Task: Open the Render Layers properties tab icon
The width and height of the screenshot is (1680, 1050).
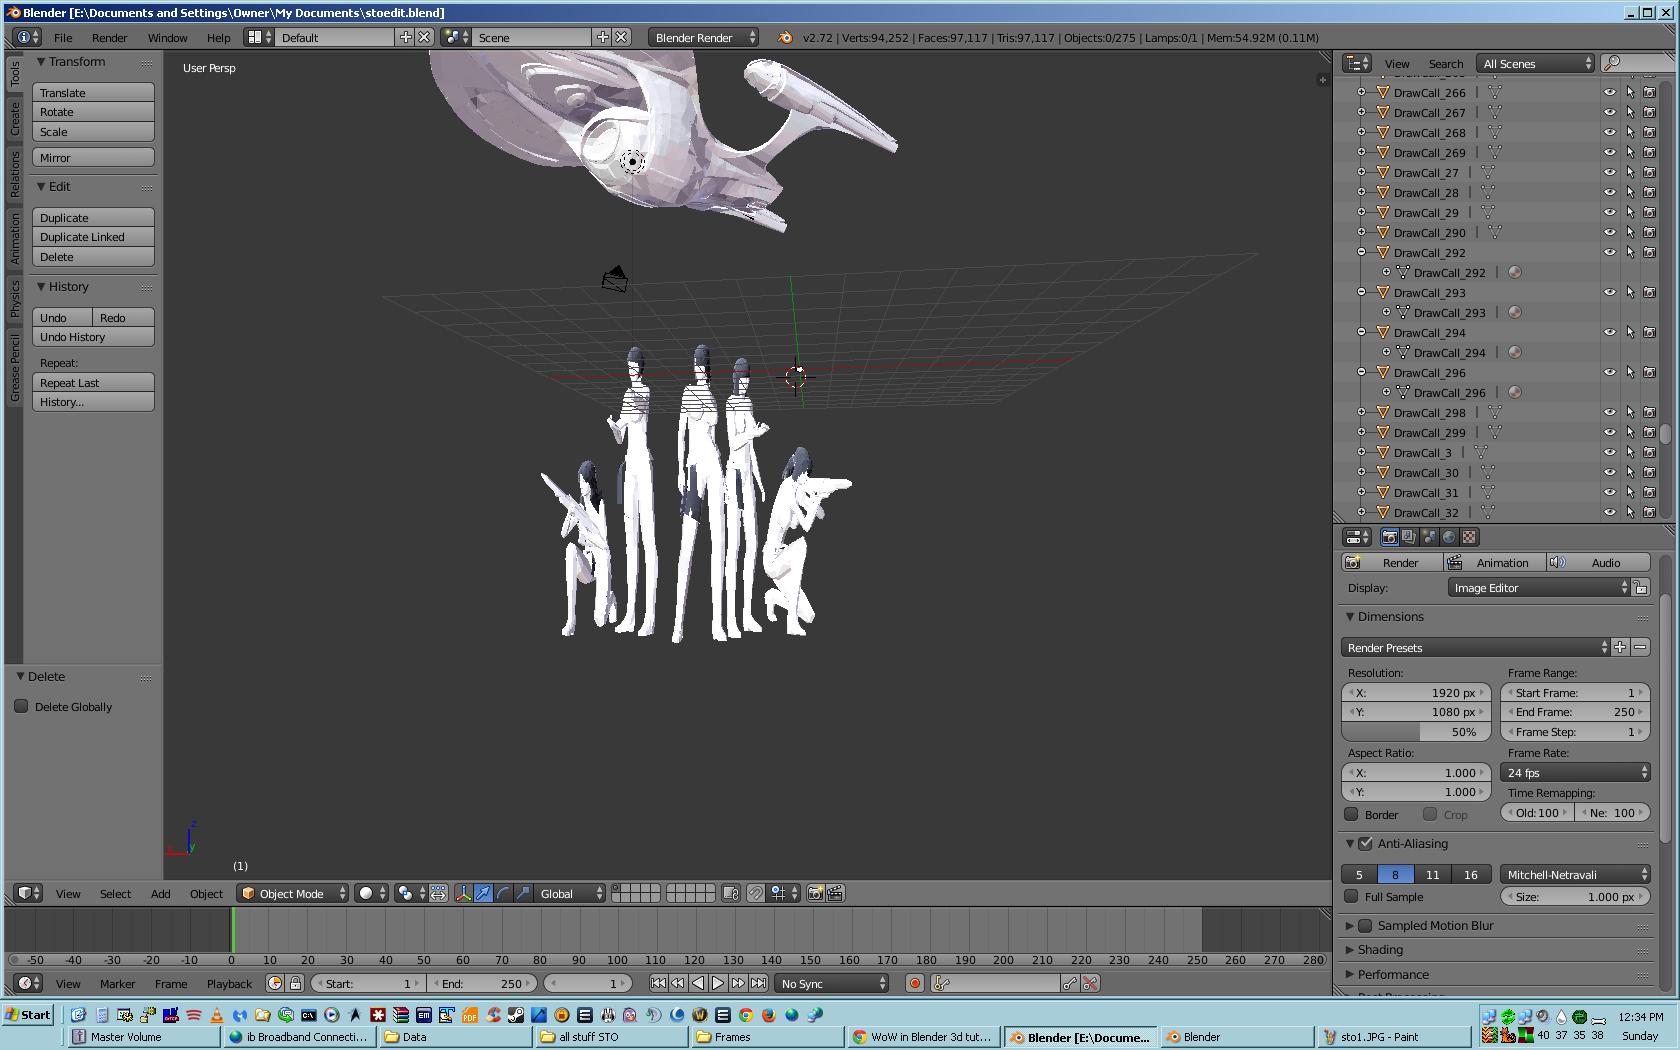Action: 1409,537
